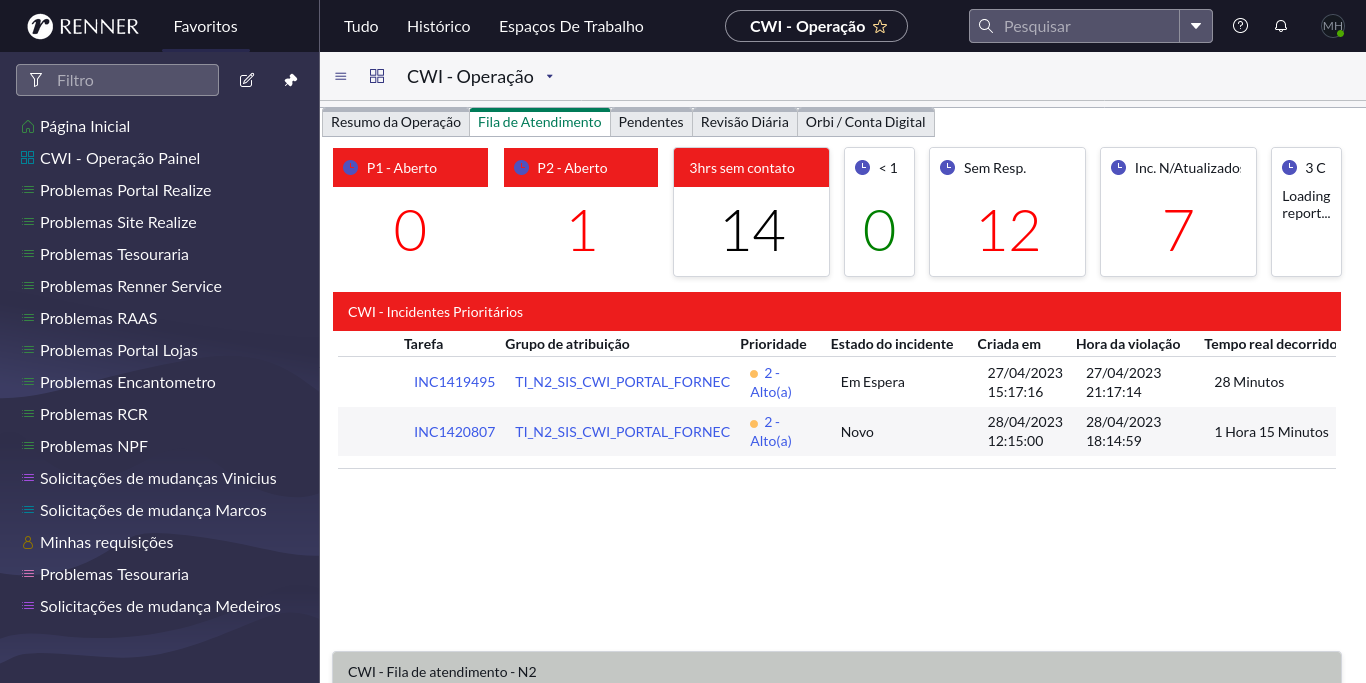
Task: Open Solicitações de mudança Marcos
Action: [x=153, y=510]
